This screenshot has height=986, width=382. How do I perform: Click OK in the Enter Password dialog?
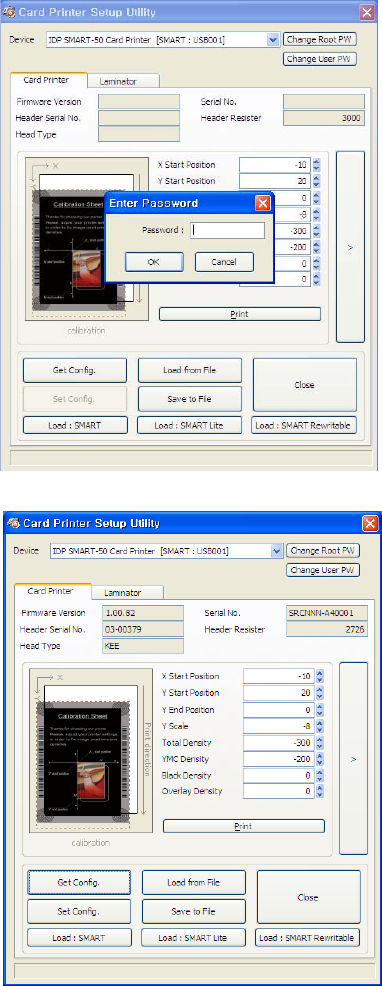pyautogui.click(x=154, y=262)
